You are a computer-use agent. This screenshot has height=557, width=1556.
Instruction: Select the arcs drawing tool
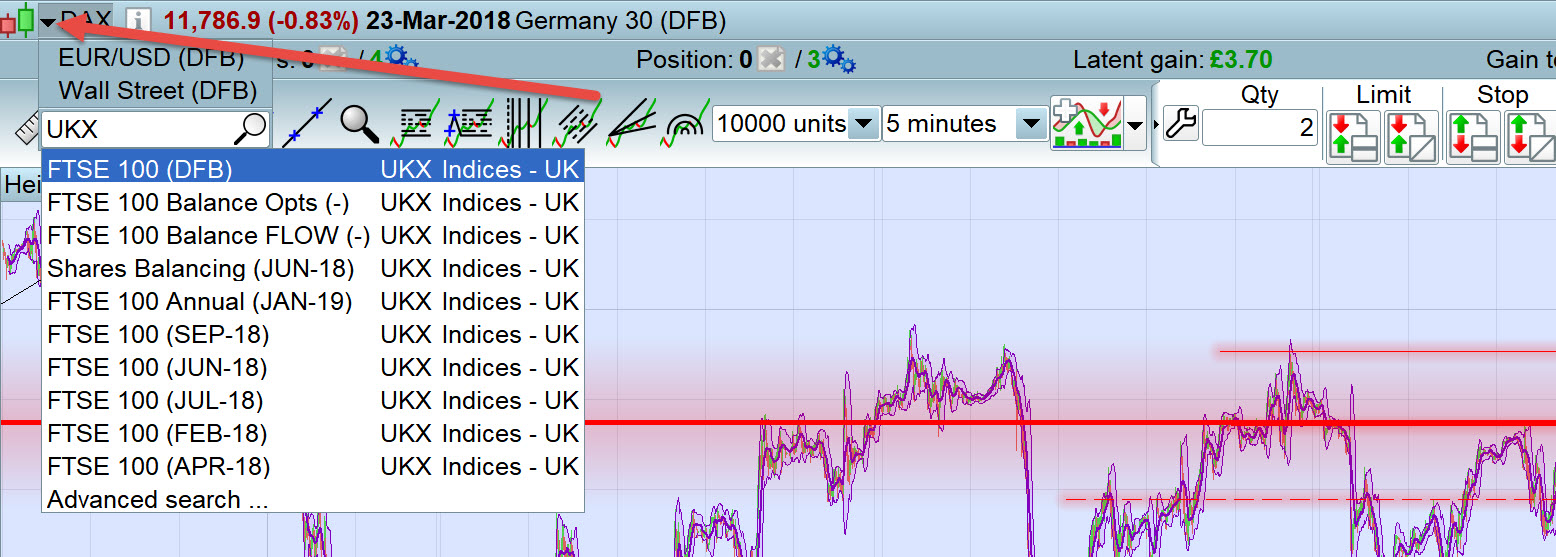coord(686,123)
